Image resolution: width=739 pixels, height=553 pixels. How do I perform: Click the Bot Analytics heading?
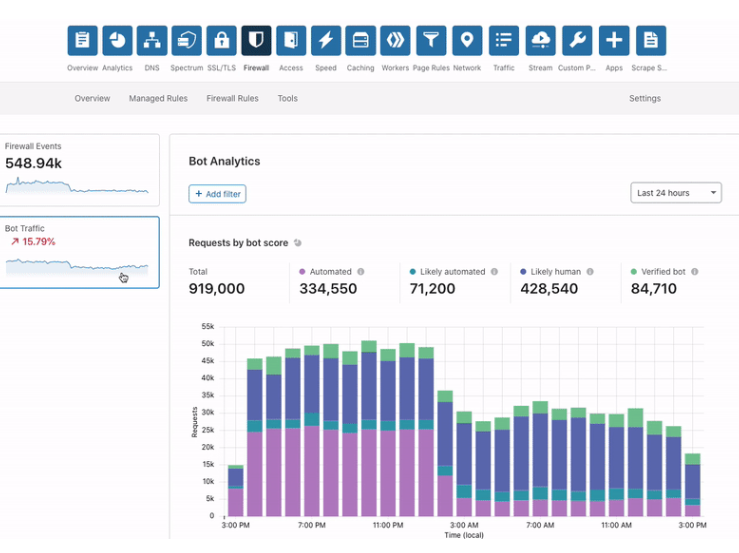point(224,161)
